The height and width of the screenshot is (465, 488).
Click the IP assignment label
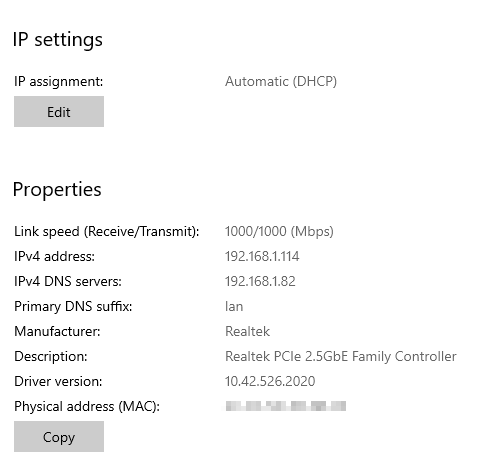pyautogui.click(x=59, y=81)
